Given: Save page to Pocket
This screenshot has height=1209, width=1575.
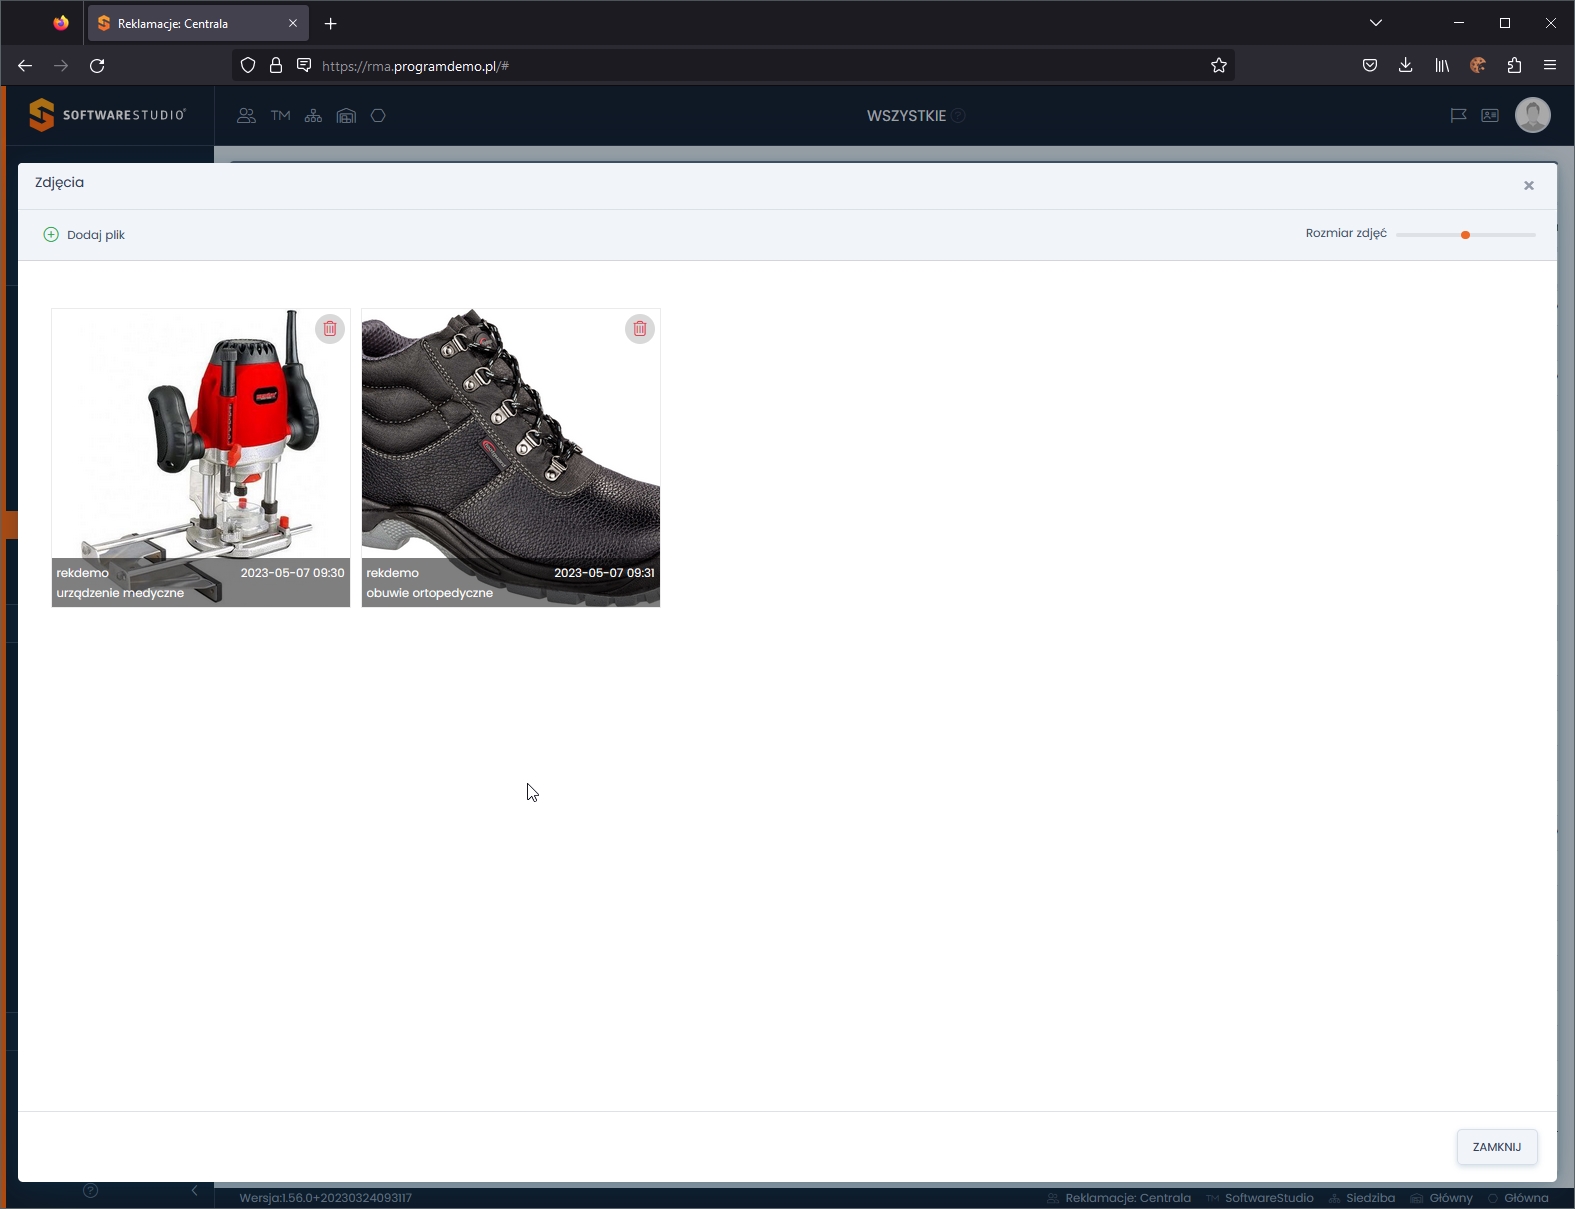Looking at the screenshot, I should [1369, 66].
